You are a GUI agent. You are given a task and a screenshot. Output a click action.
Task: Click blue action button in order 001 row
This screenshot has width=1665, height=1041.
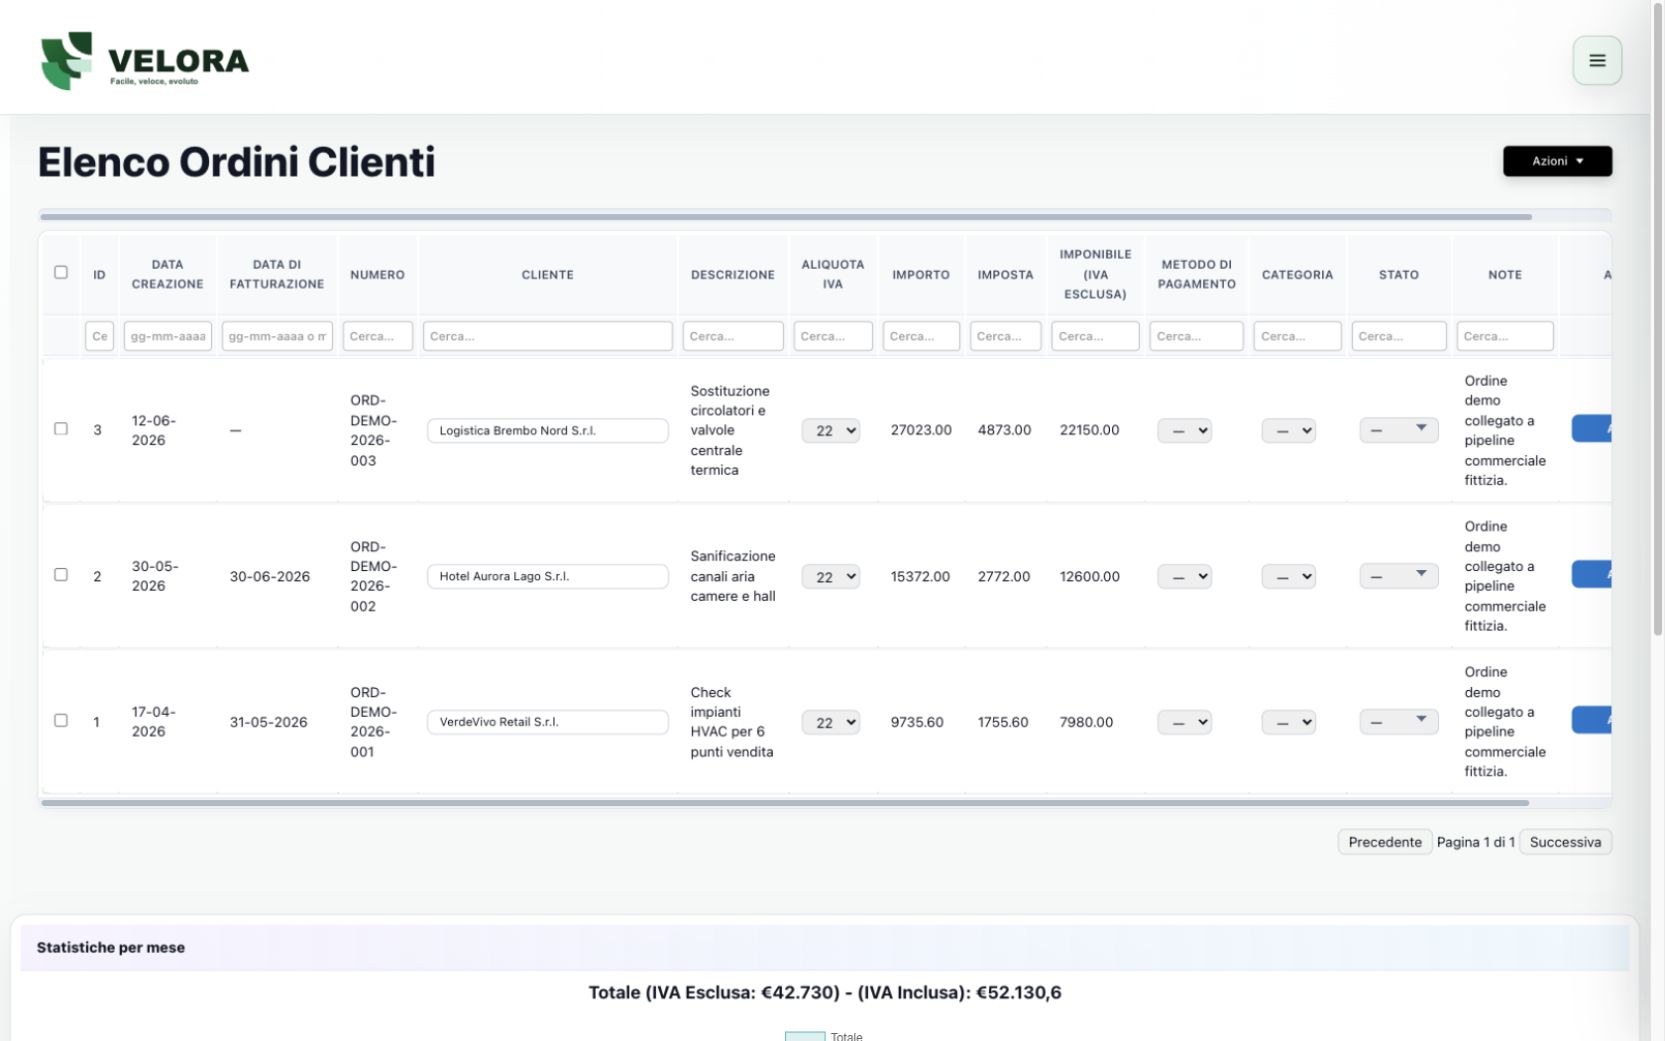pos(1592,720)
